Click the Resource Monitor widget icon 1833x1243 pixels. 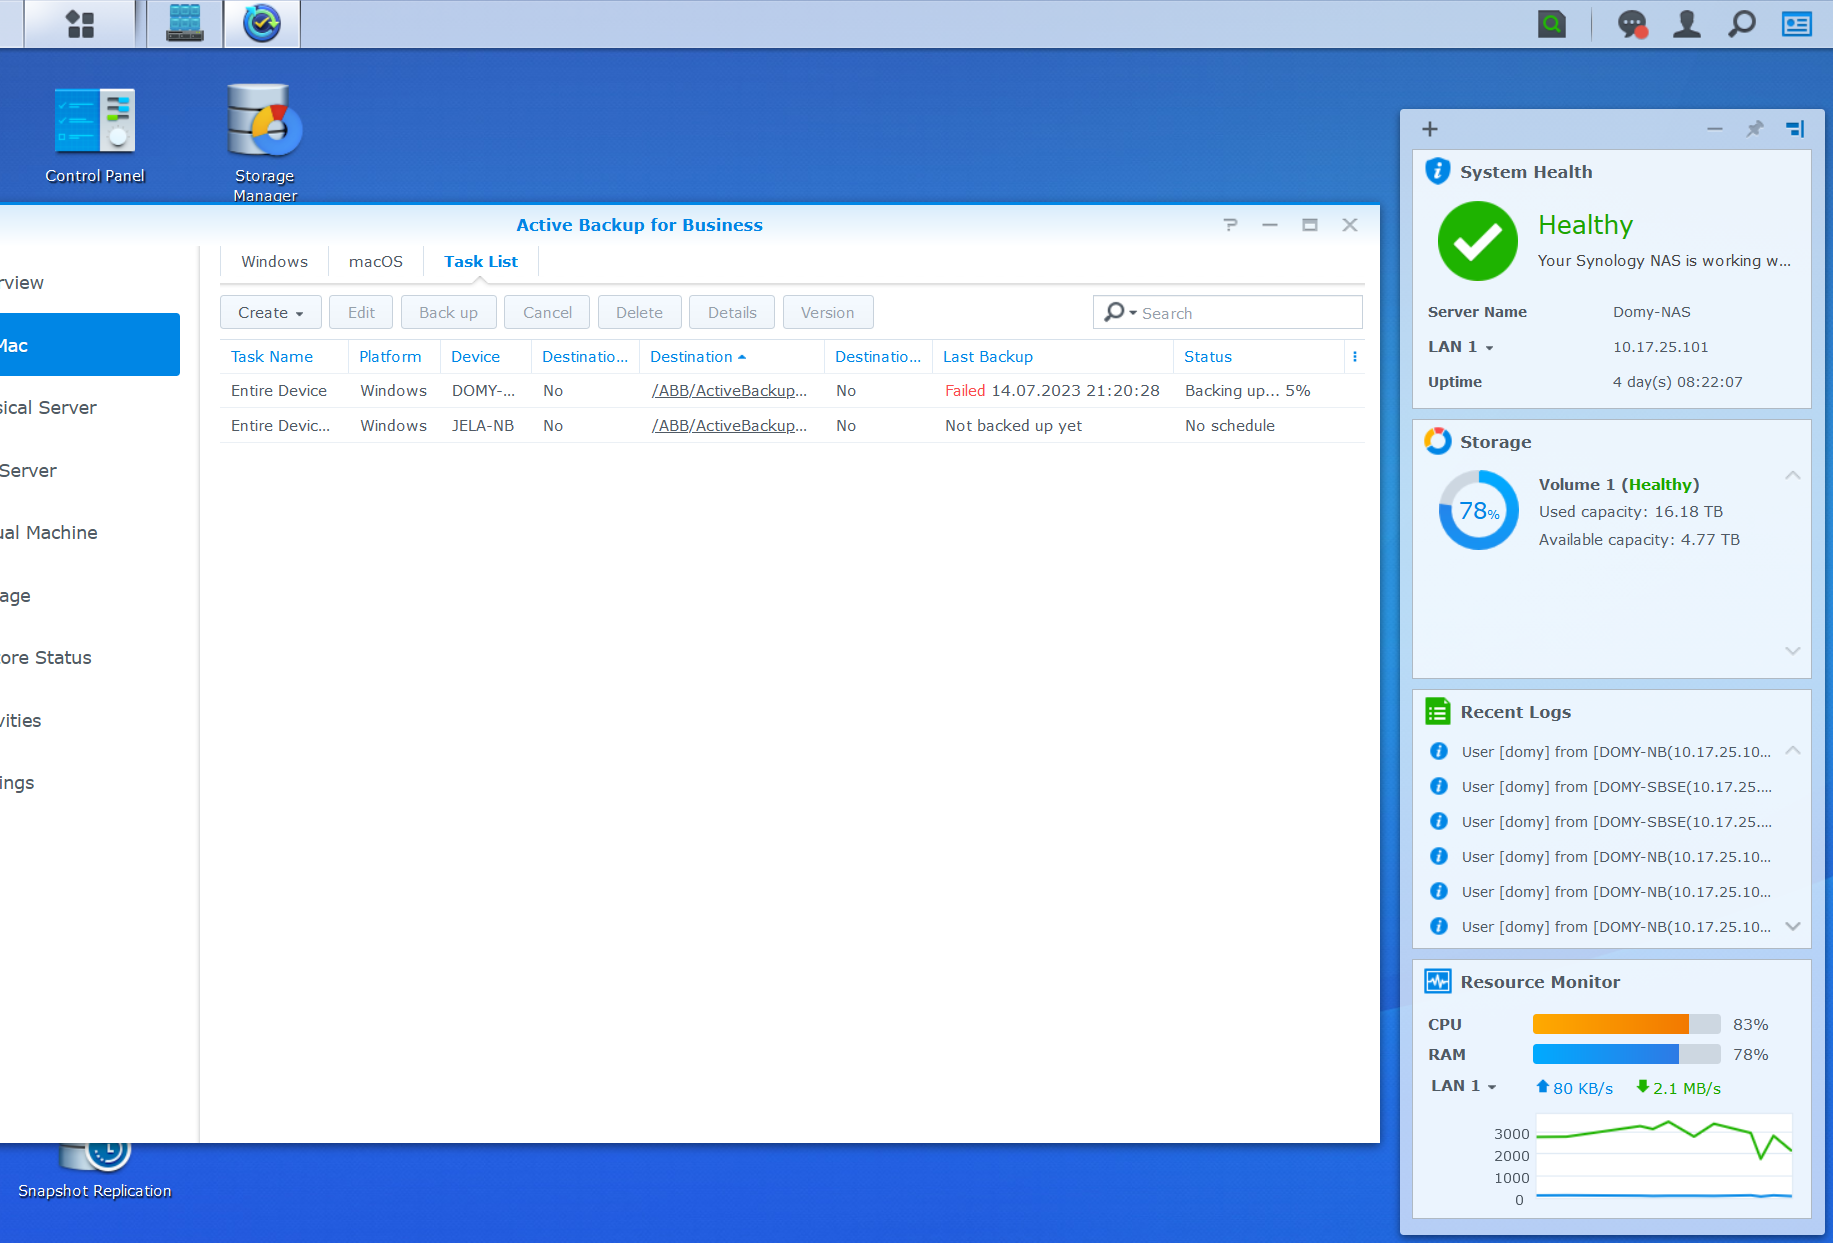pyautogui.click(x=1438, y=981)
